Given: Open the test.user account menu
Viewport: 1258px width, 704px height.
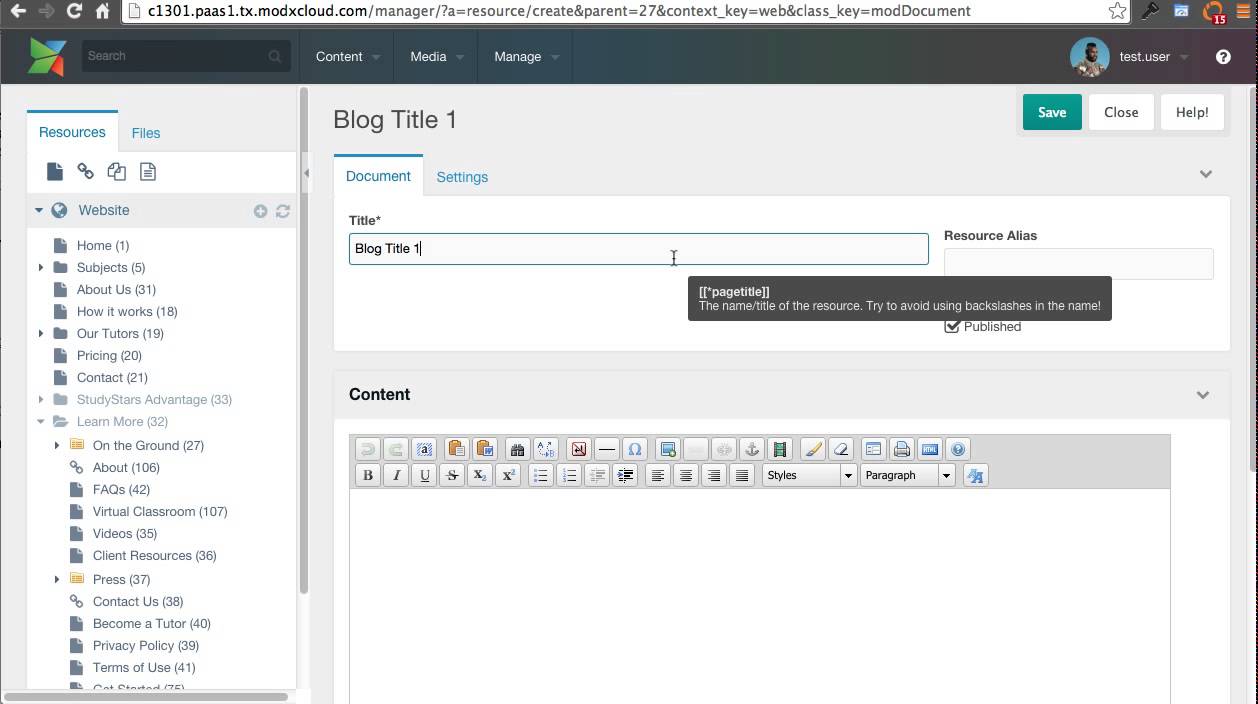Looking at the screenshot, I should pyautogui.click(x=1130, y=57).
